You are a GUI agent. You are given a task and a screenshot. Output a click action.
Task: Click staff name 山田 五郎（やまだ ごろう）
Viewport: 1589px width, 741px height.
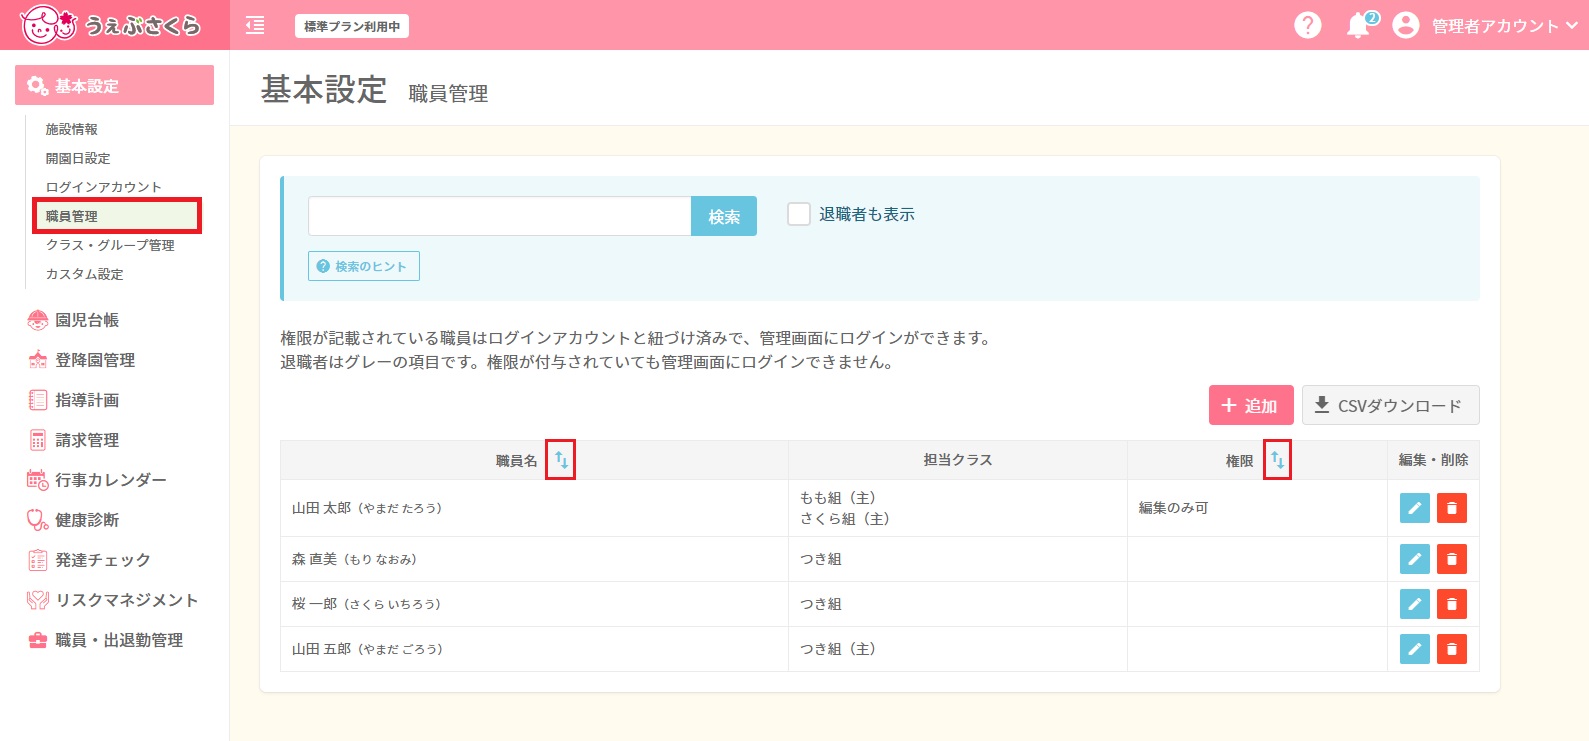click(367, 649)
